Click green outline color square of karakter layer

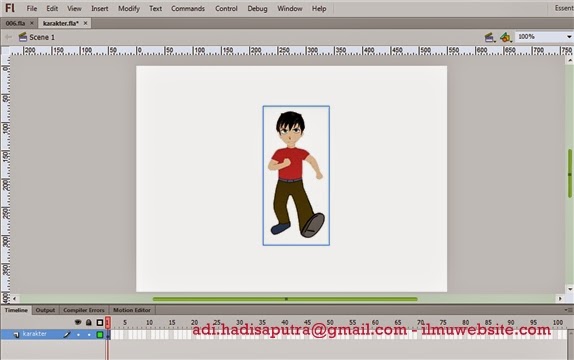pos(100,334)
